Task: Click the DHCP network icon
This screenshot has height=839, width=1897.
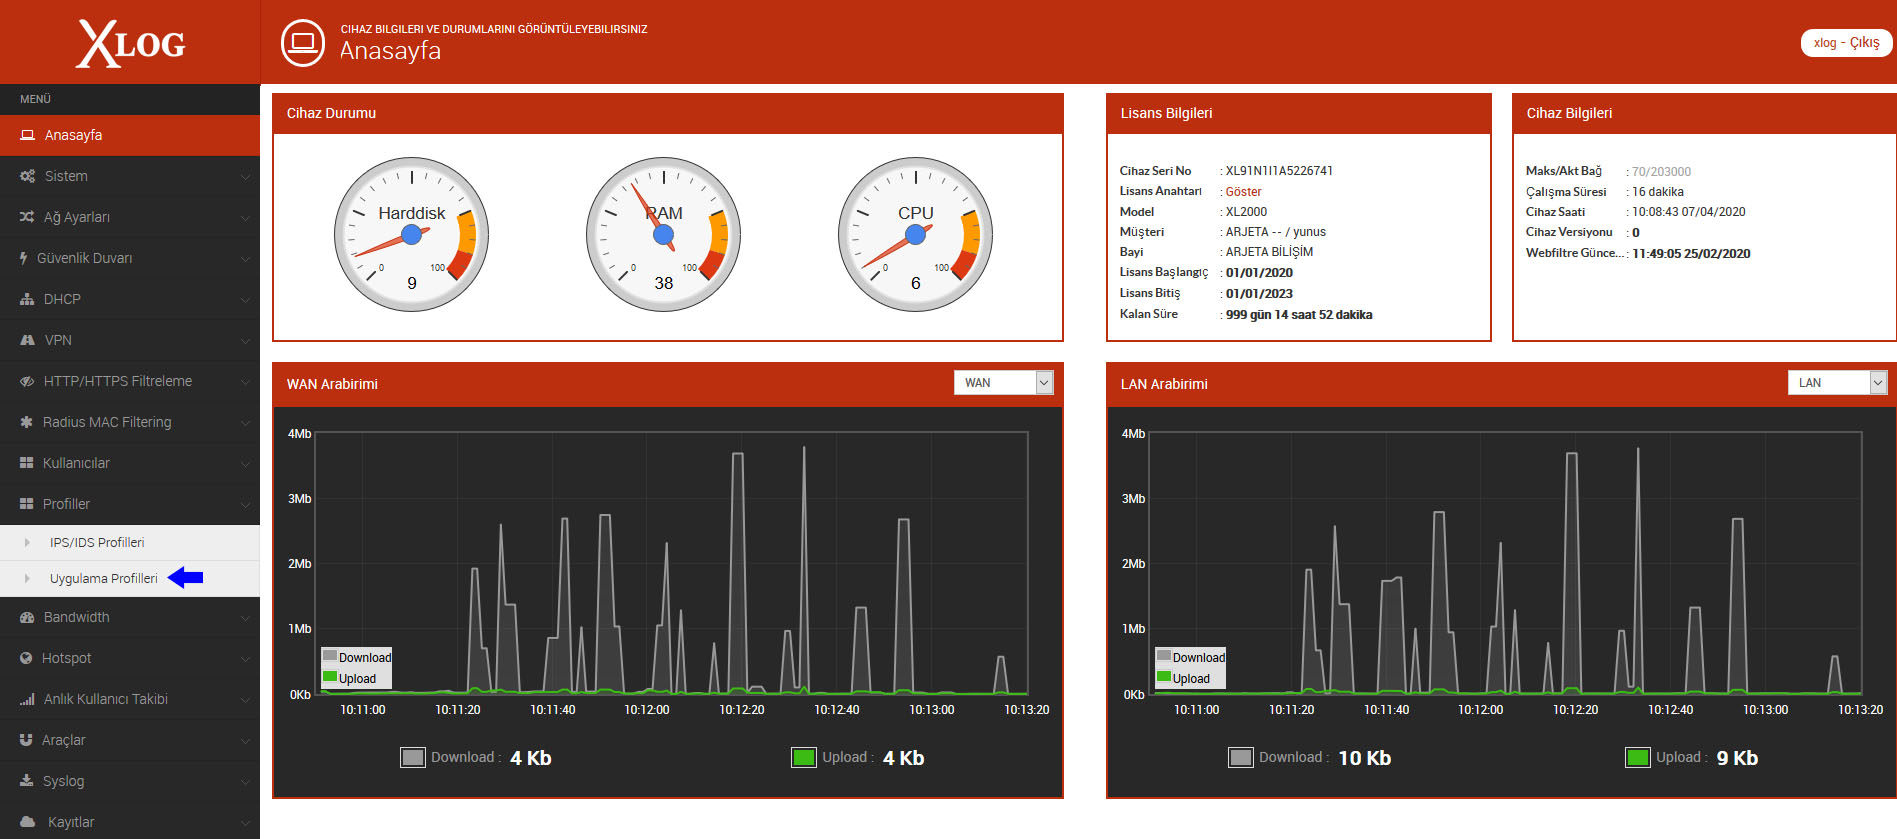Action: pyautogui.click(x=27, y=299)
